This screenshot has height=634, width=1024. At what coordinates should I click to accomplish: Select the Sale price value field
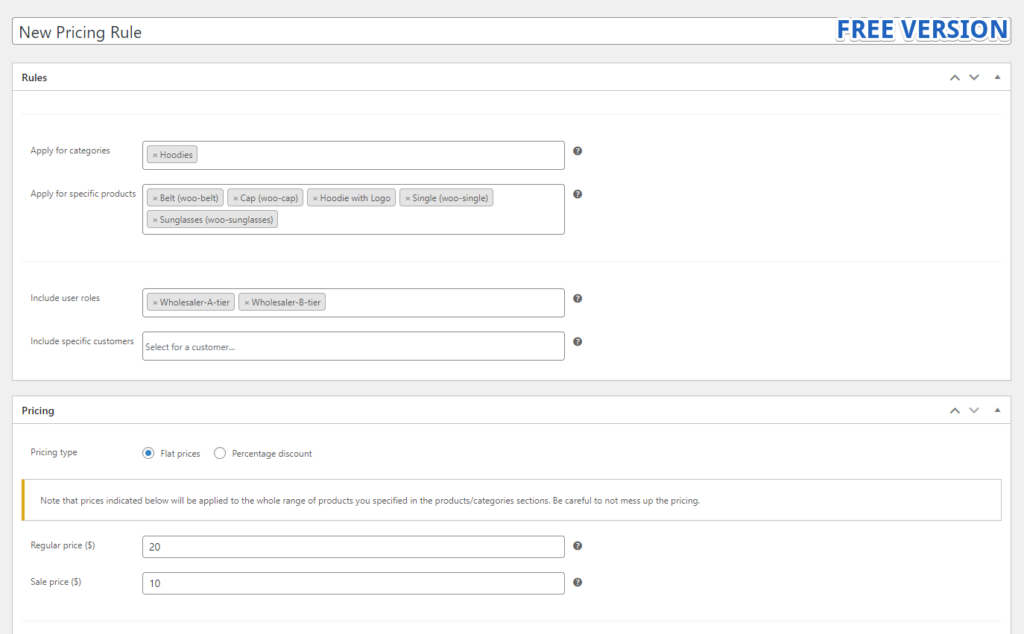point(352,582)
